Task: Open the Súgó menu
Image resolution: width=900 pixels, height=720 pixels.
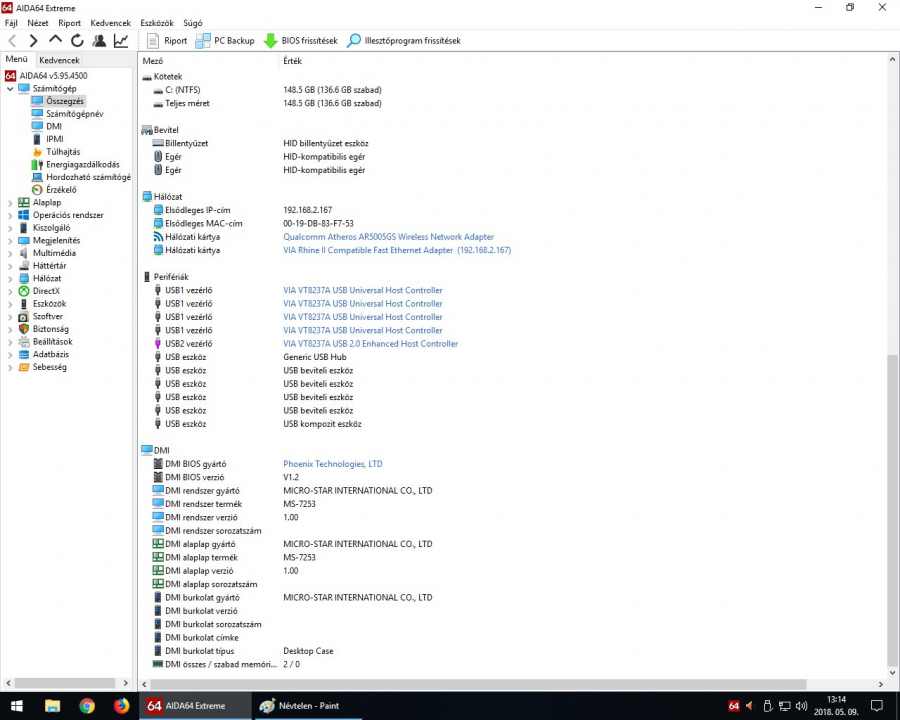Action: coord(193,23)
